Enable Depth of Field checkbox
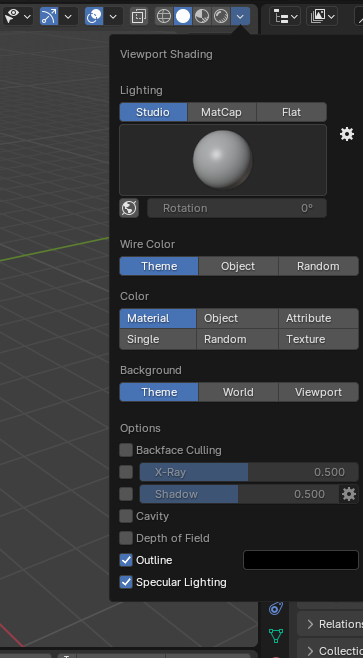This screenshot has height=658, width=363. [126, 538]
